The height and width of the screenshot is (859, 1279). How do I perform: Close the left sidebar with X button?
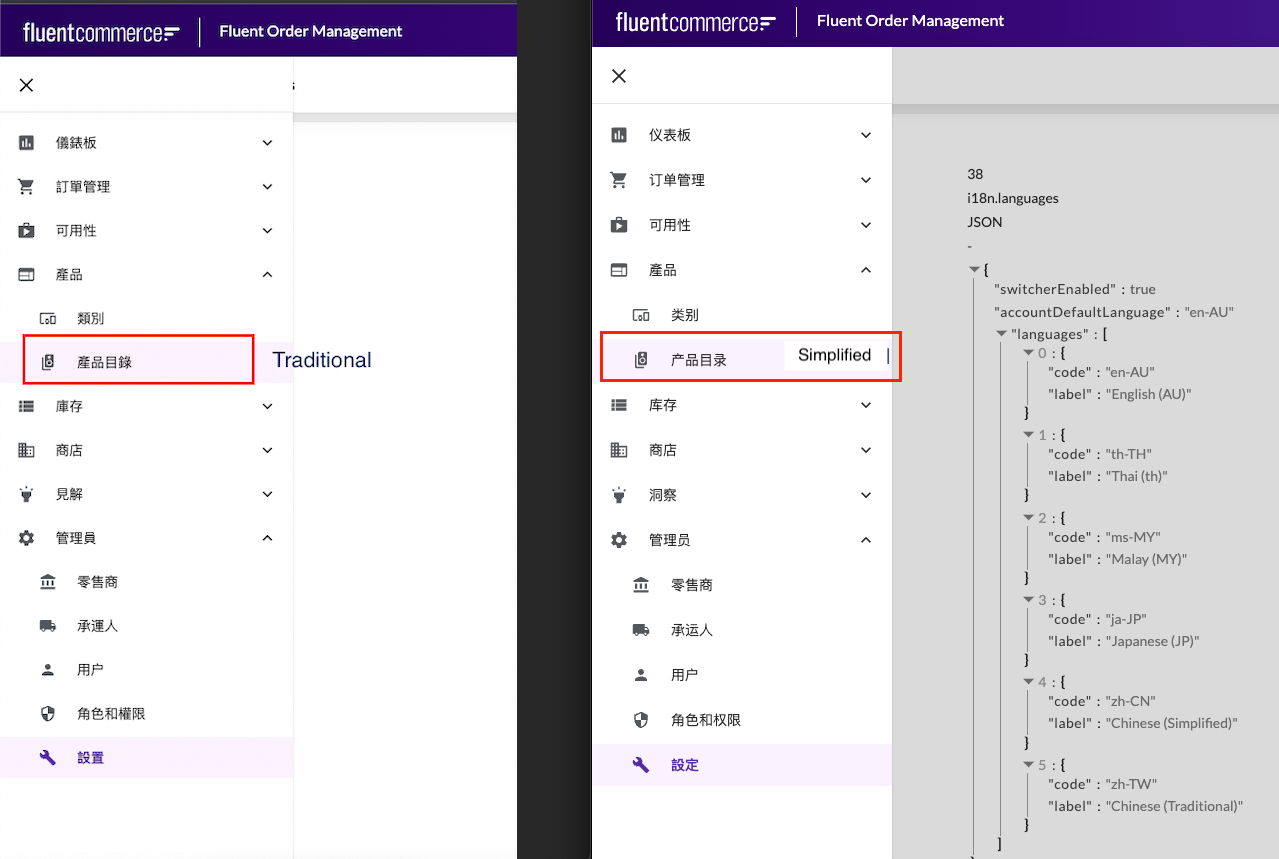[27, 85]
